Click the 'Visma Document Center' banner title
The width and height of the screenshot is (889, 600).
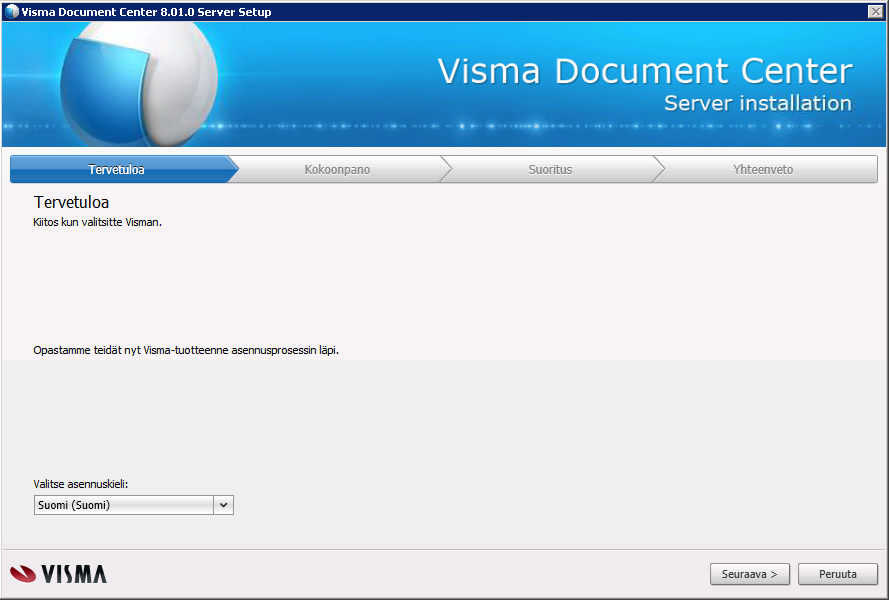(645, 71)
